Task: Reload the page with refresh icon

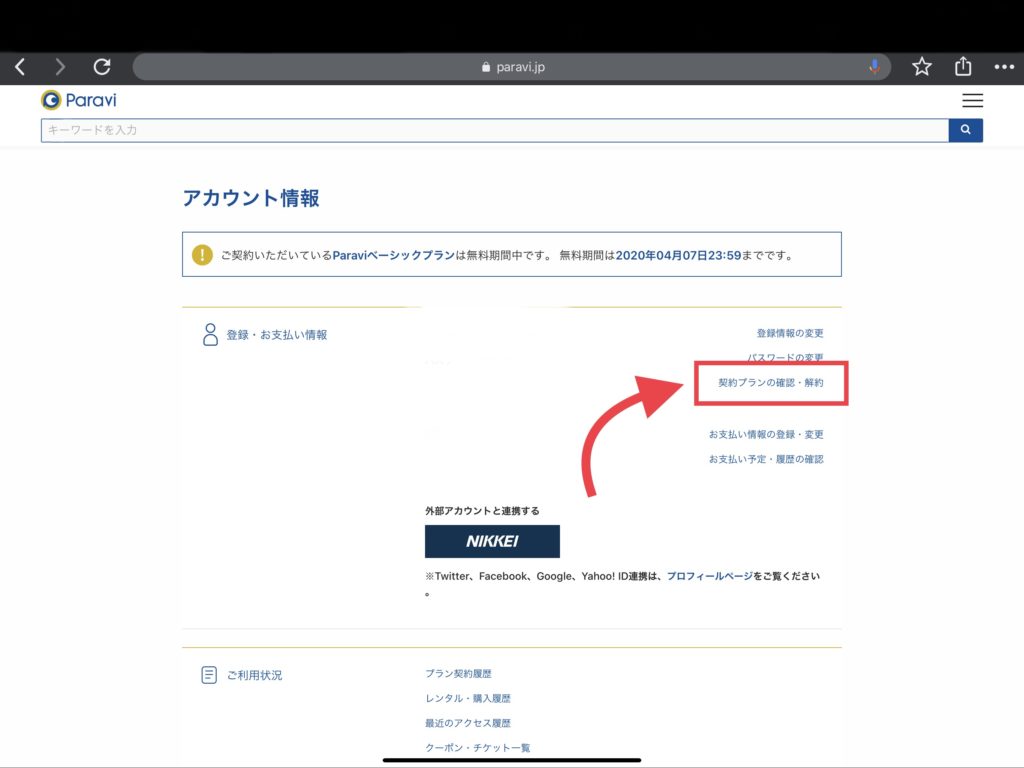Action: pyautogui.click(x=102, y=67)
